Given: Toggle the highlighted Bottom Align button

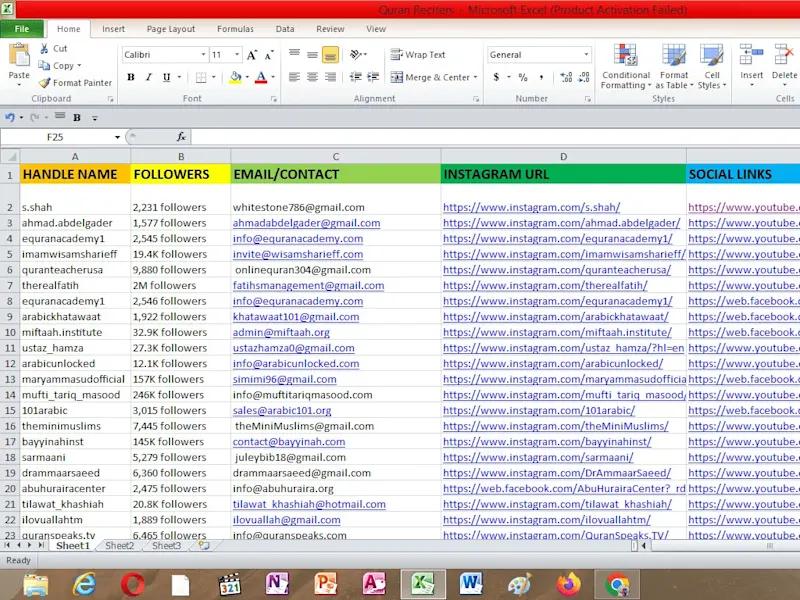Looking at the screenshot, I should tap(331, 54).
